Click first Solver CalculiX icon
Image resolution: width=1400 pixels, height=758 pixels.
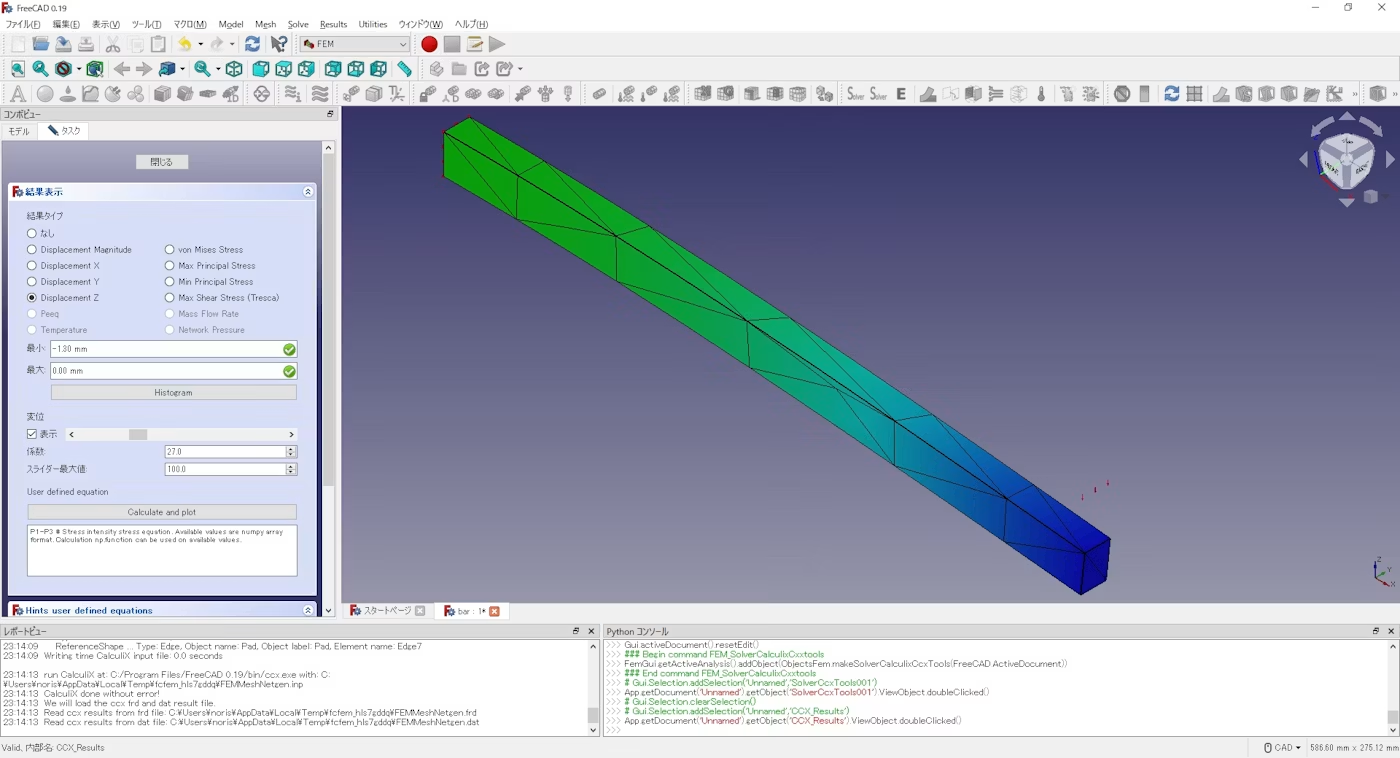(855, 94)
